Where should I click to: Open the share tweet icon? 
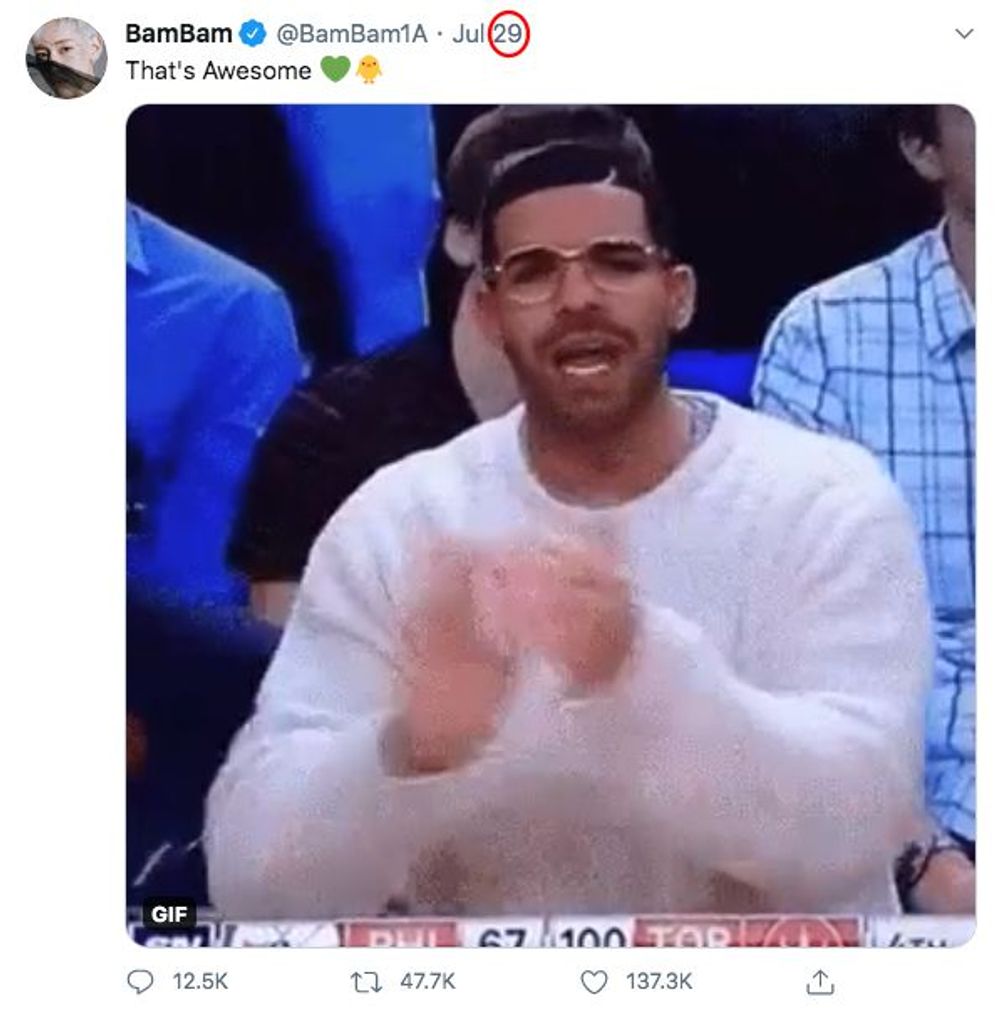pos(820,982)
